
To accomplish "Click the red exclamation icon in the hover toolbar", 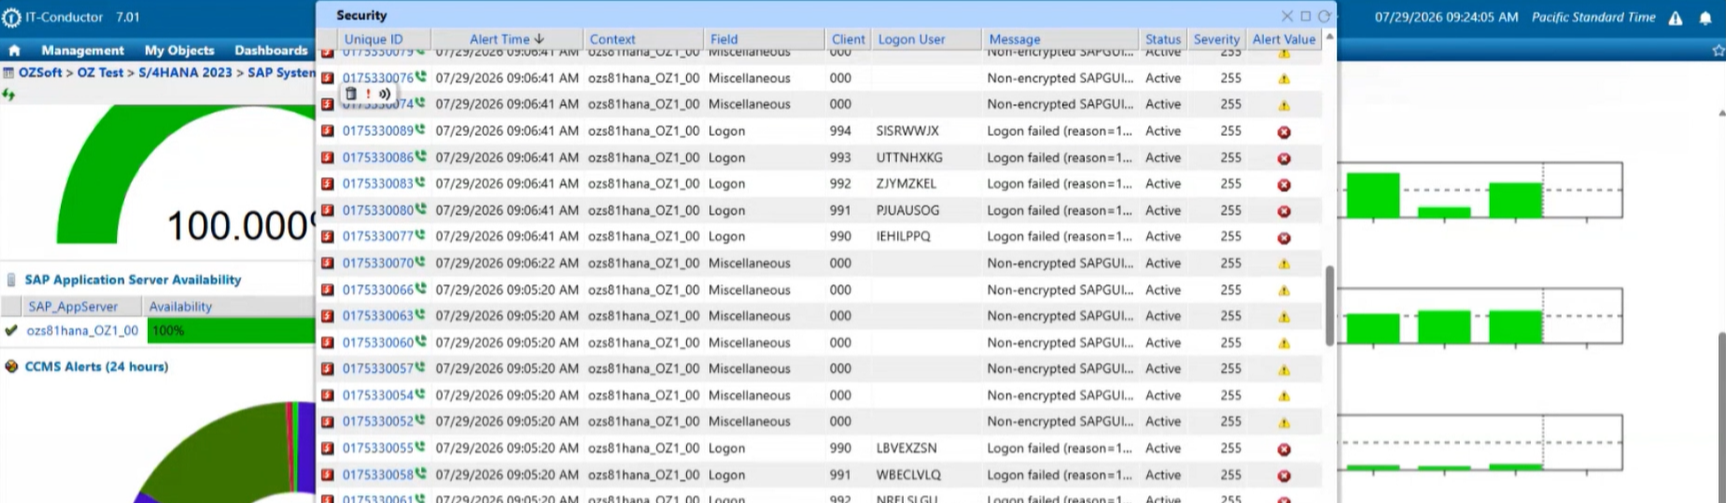I will click(x=368, y=93).
